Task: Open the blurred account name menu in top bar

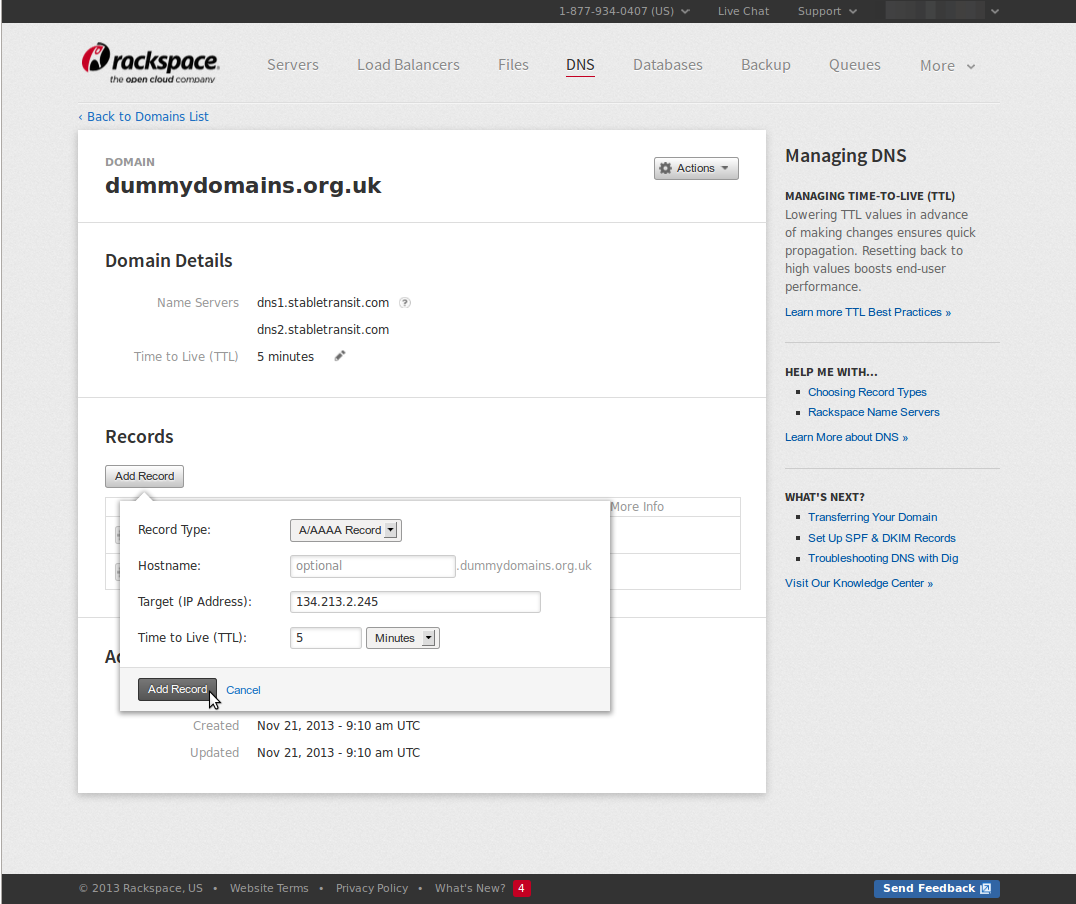Action: point(942,11)
